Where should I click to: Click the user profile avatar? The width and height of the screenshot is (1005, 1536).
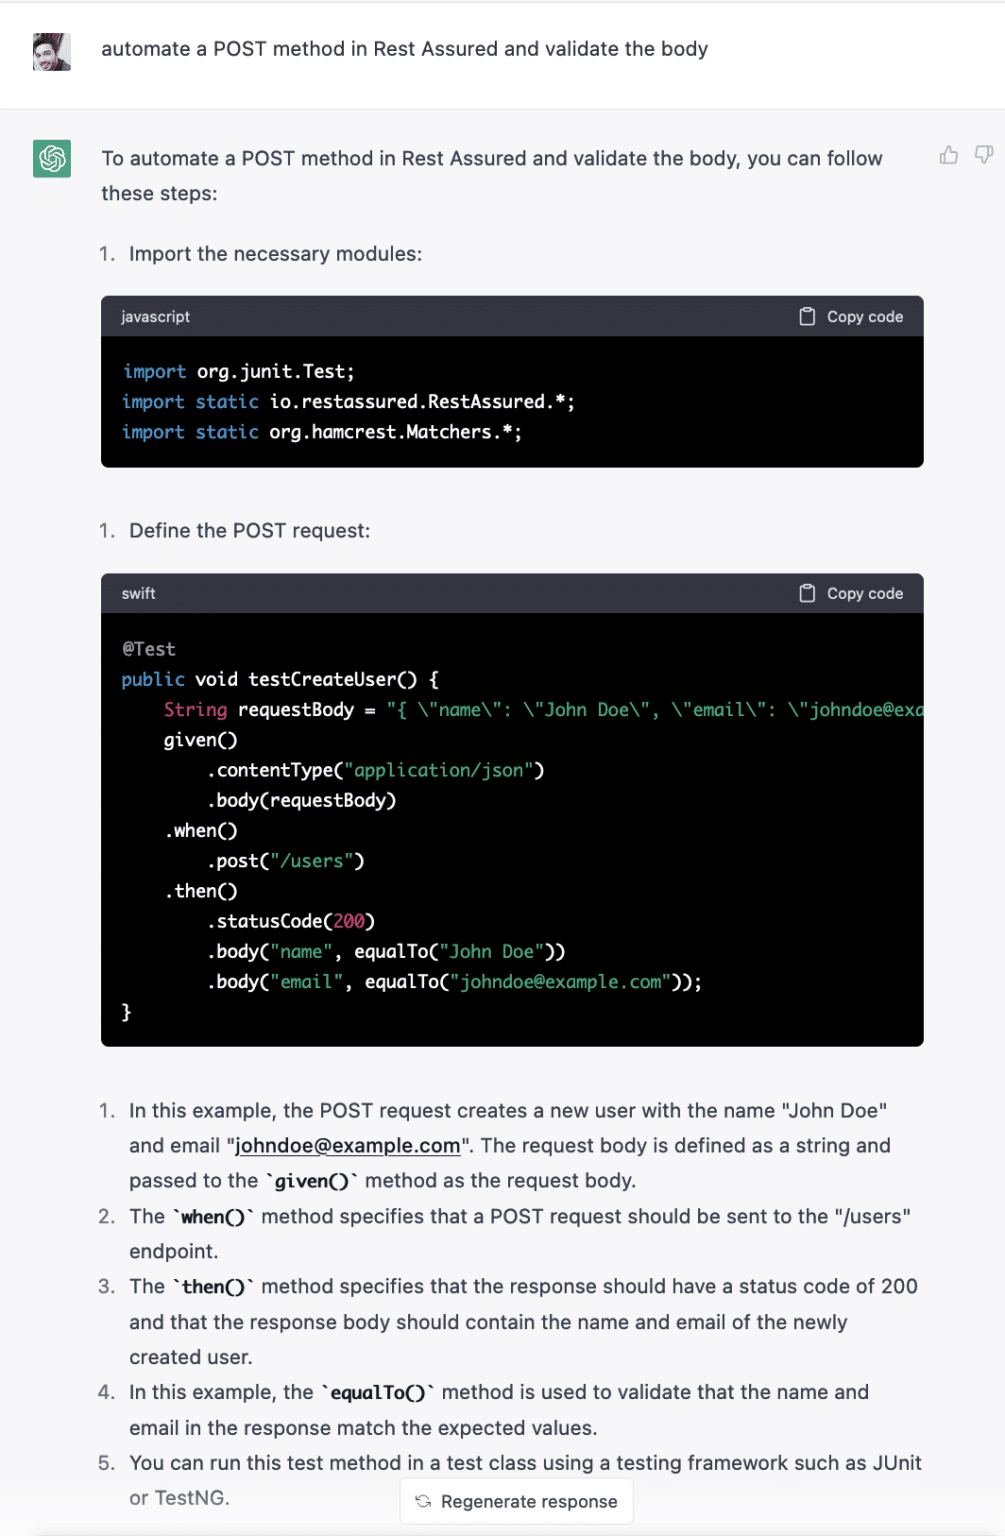(52, 52)
